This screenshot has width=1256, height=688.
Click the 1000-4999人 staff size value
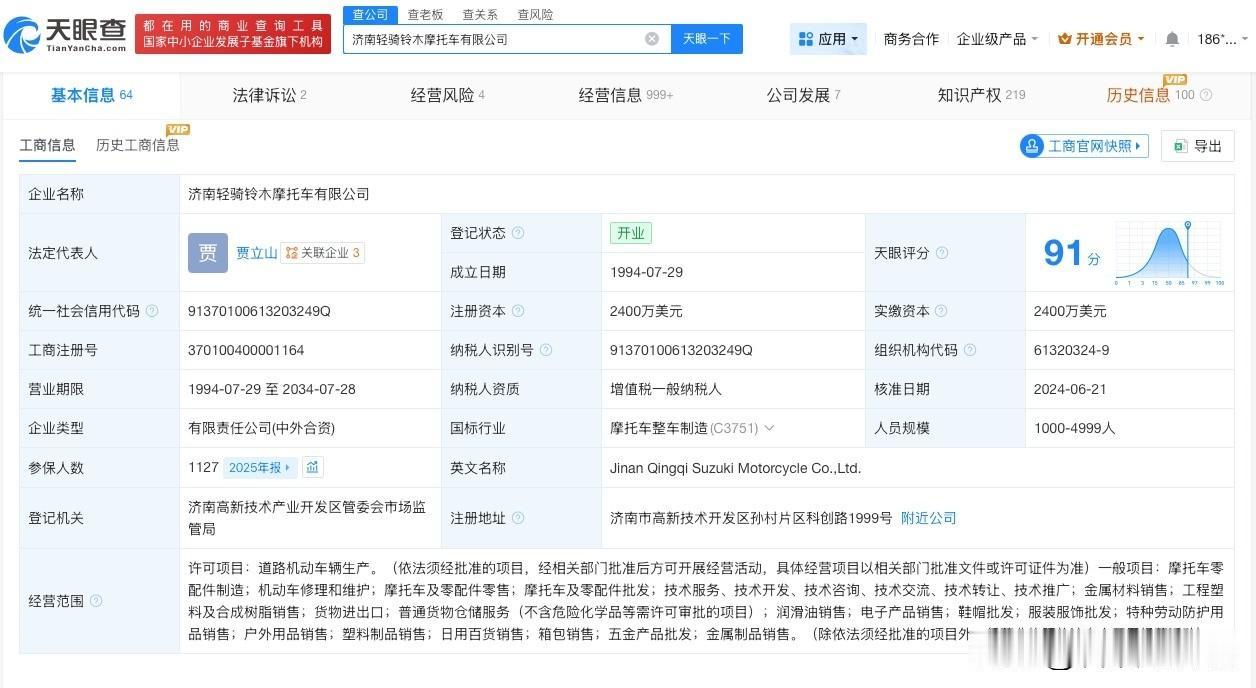click(x=1074, y=428)
